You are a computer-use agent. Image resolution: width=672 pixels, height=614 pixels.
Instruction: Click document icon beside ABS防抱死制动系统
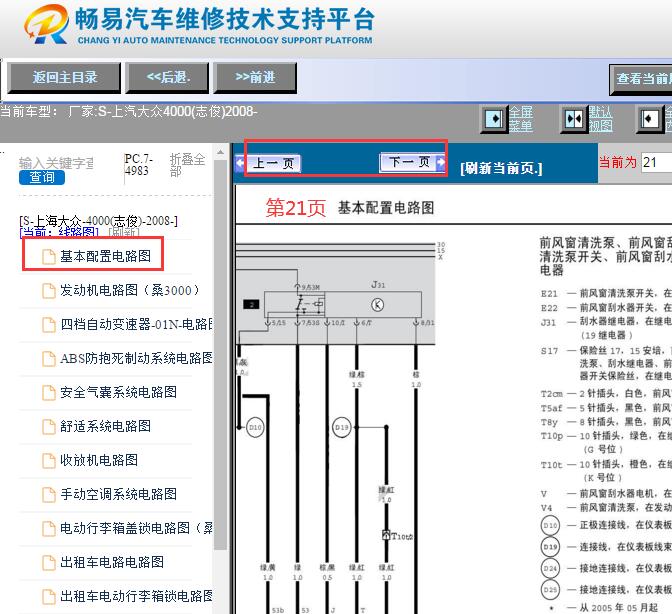[49, 359]
